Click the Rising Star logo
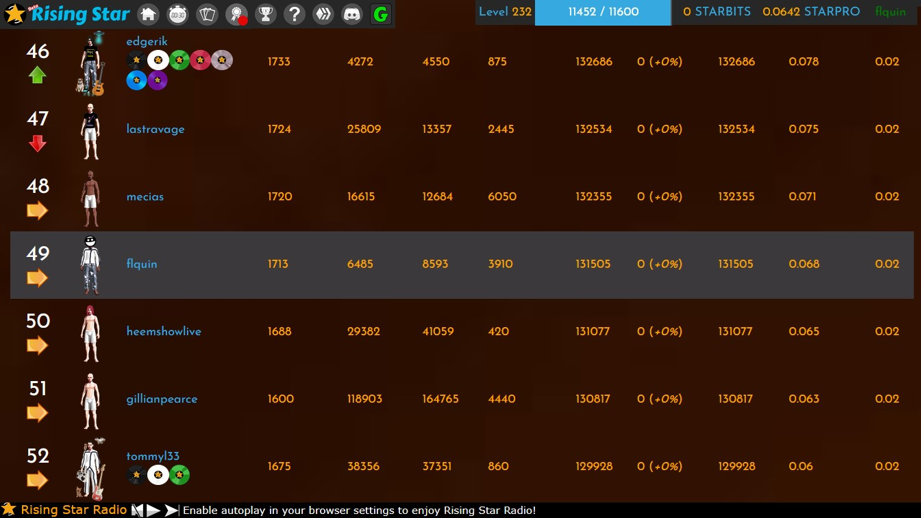This screenshot has height=518, width=921. [x=67, y=14]
